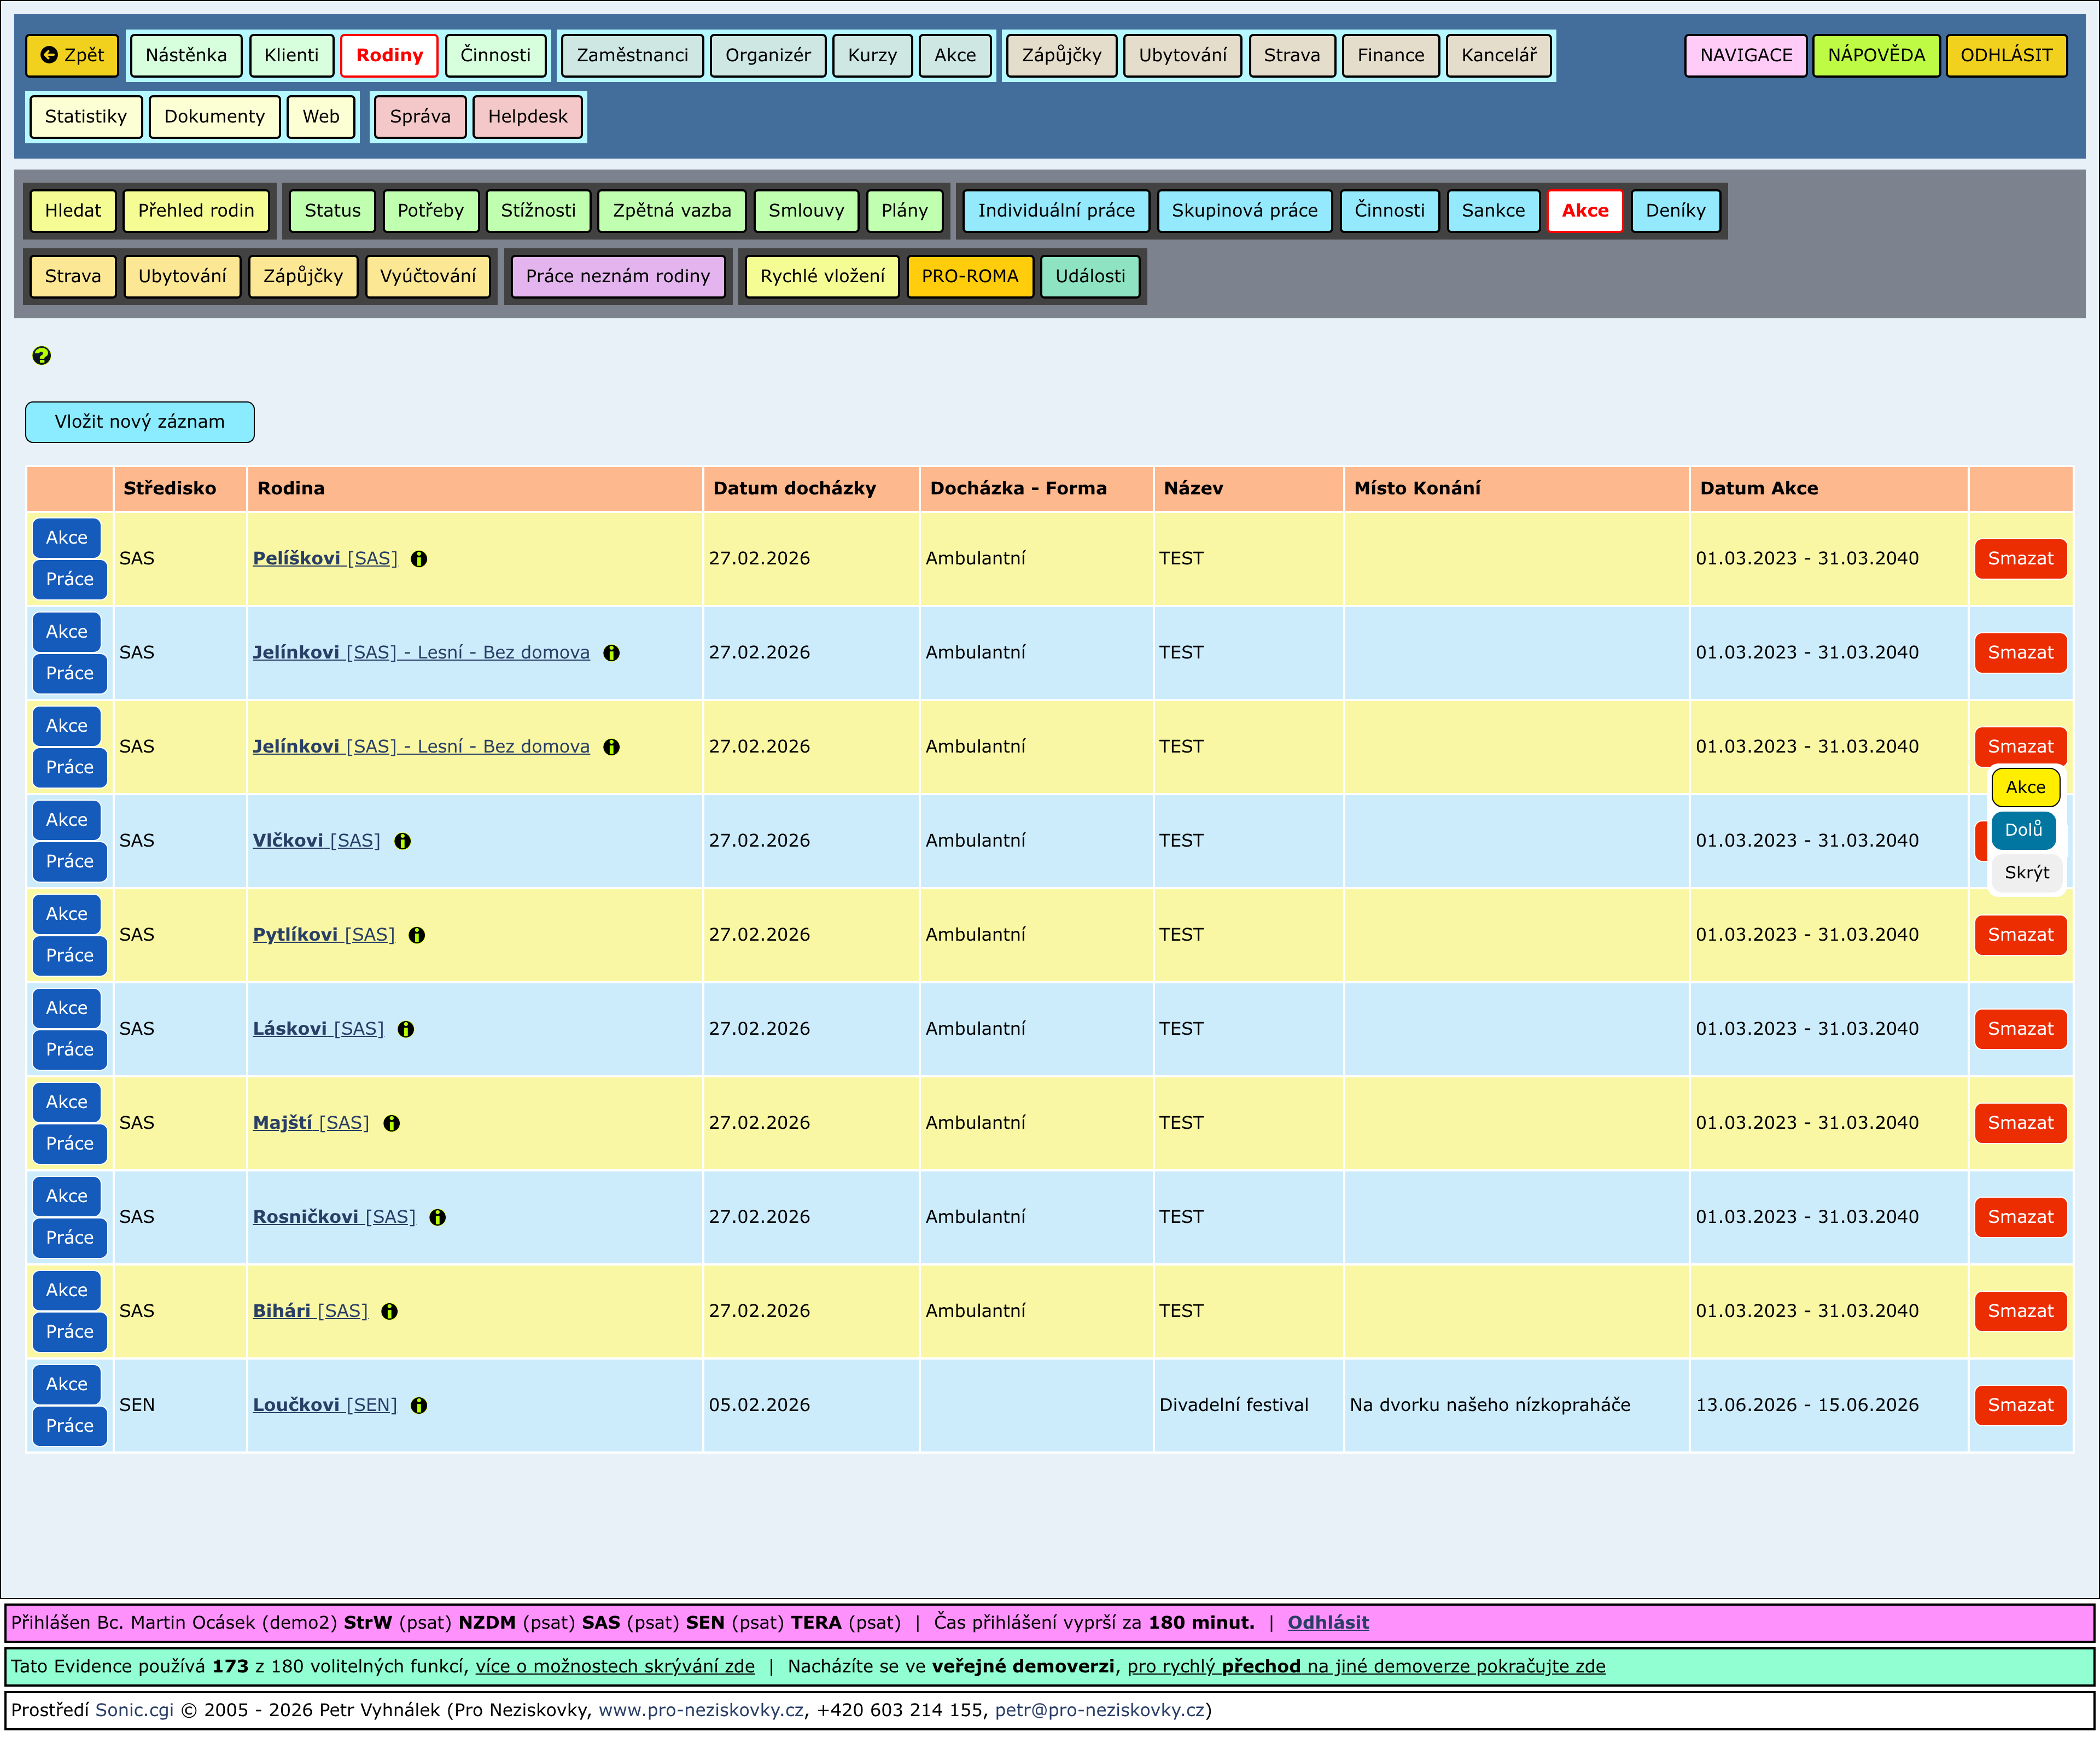This screenshot has height=1761, width=2100.
Task: Open the Individuální práce section
Action: (1055, 210)
